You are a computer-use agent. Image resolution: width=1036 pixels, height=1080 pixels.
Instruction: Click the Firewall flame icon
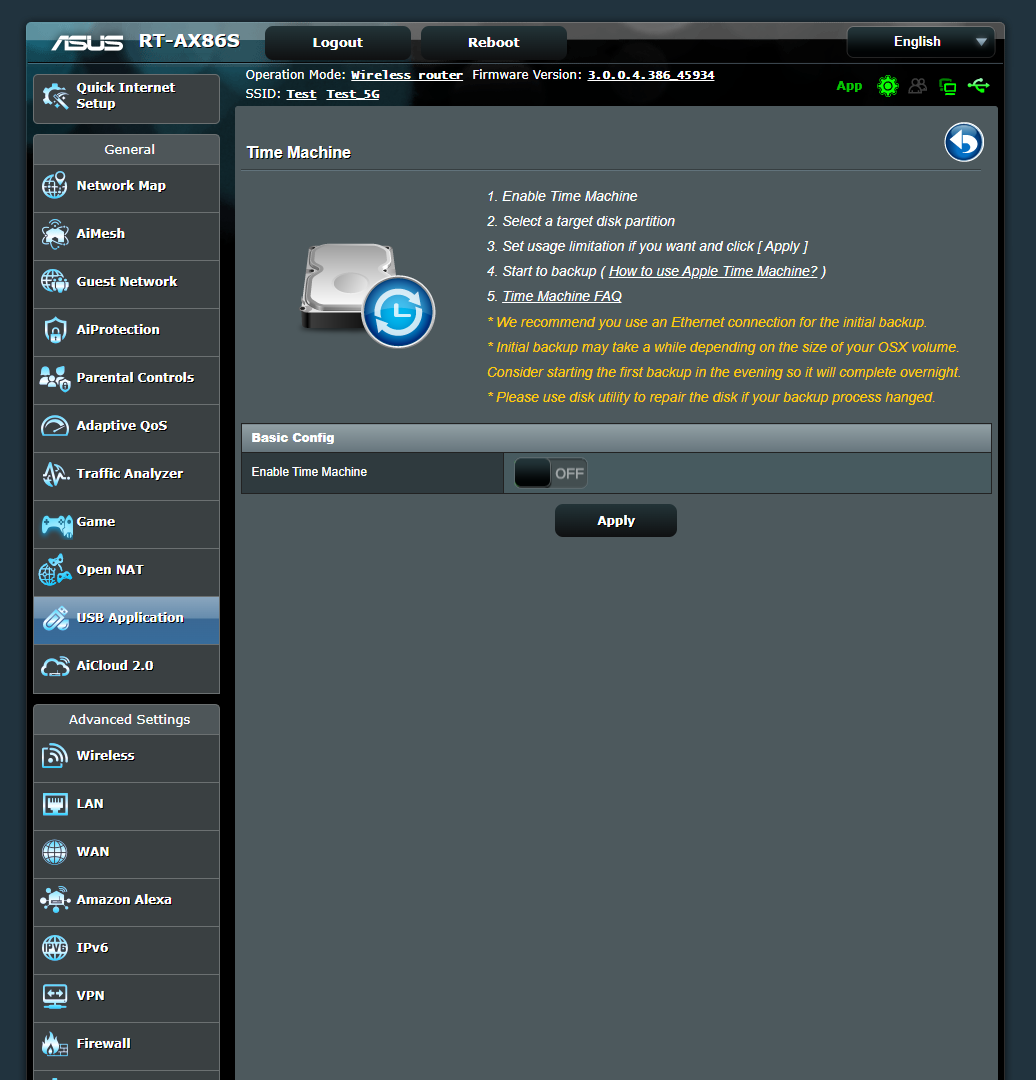point(54,1044)
